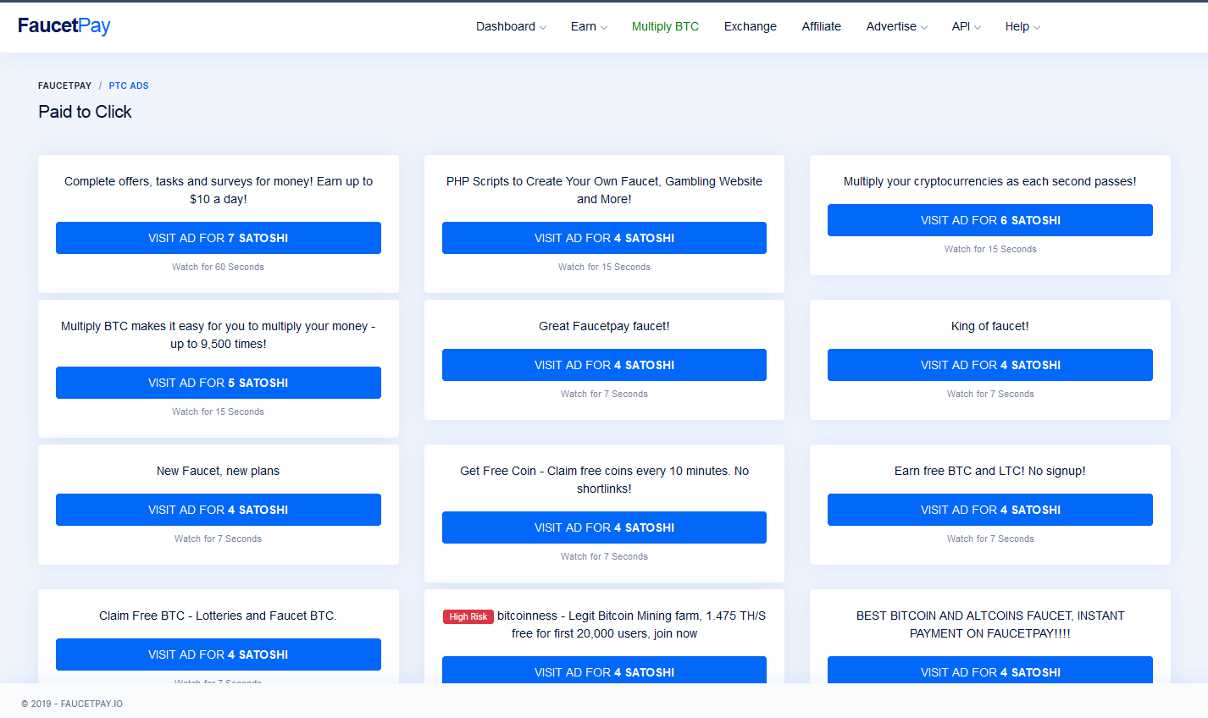Visit the Earn free BTC and LTC ad

pos(989,510)
